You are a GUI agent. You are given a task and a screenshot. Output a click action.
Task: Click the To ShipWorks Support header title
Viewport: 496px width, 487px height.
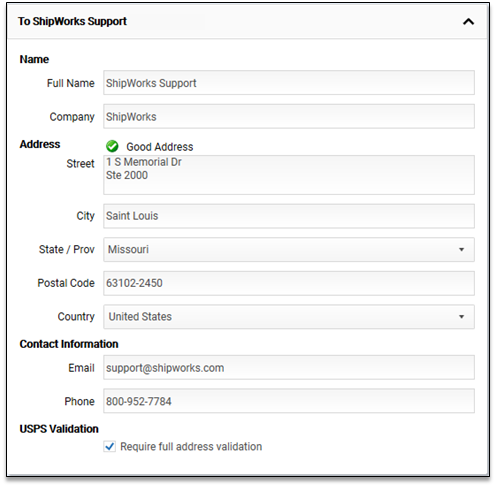click(x=72, y=21)
